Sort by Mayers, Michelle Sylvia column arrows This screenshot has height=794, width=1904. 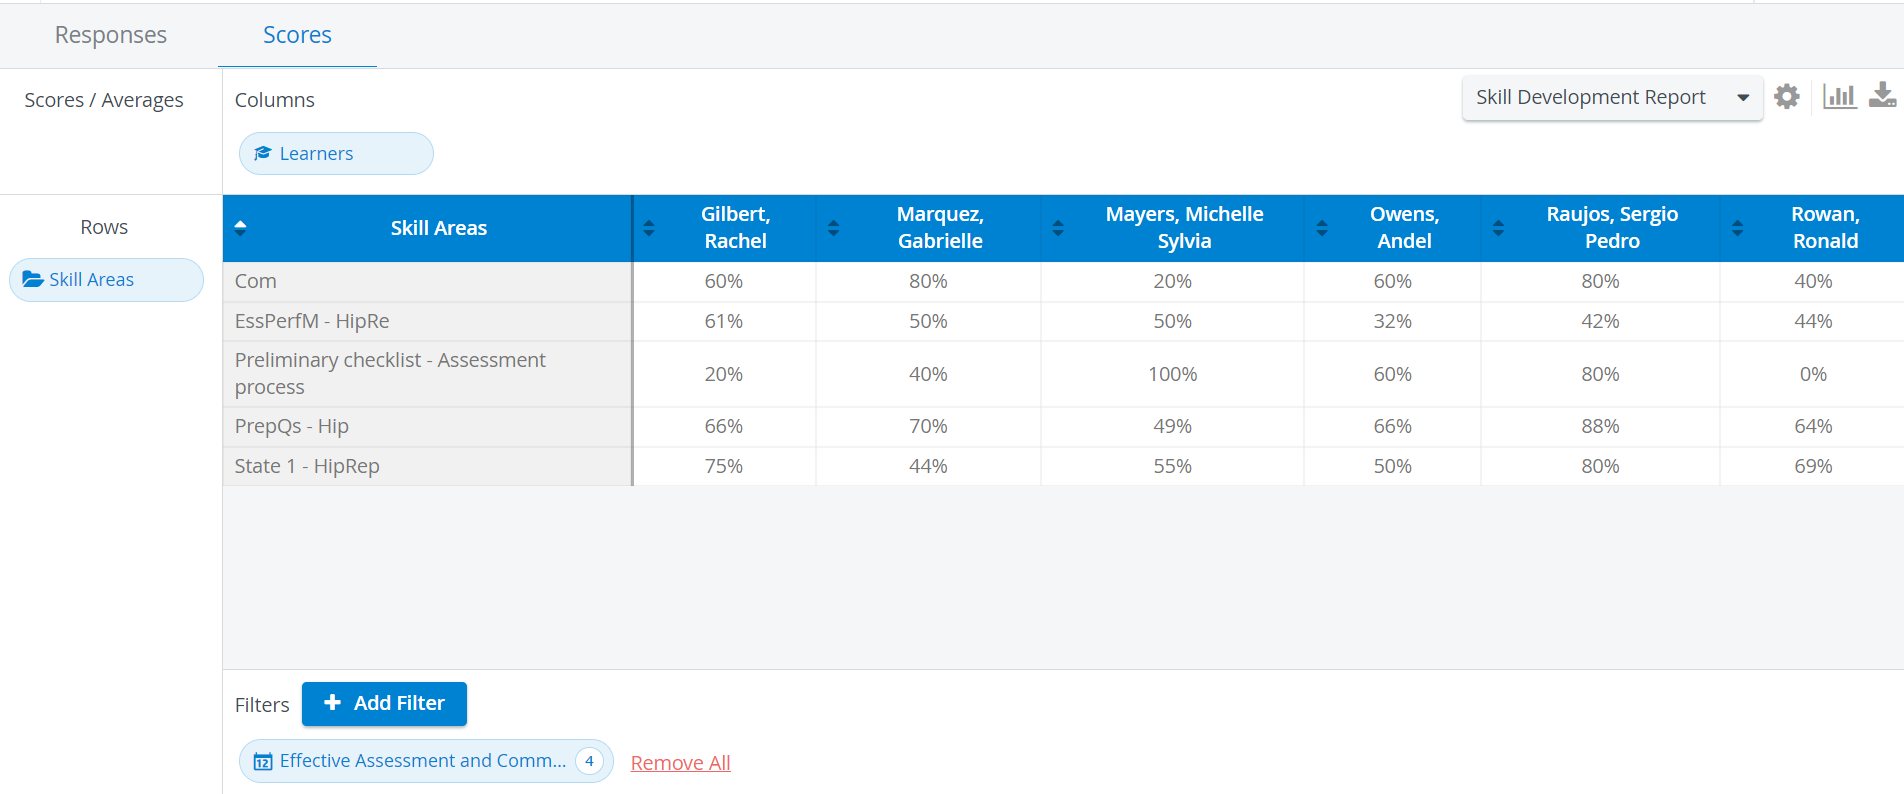(1058, 228)
